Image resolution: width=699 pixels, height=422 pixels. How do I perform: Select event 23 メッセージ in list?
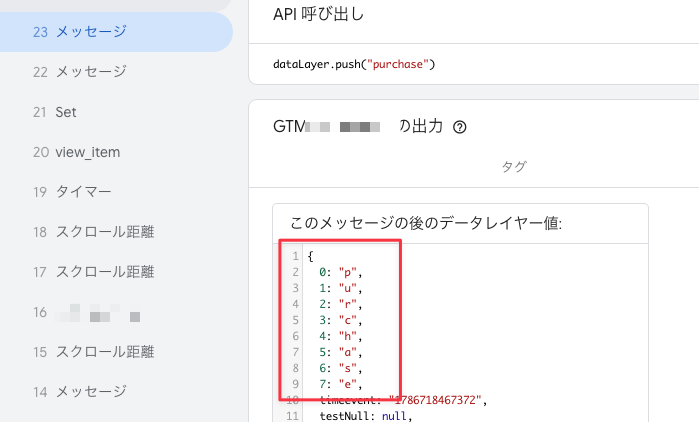point(116,32)
